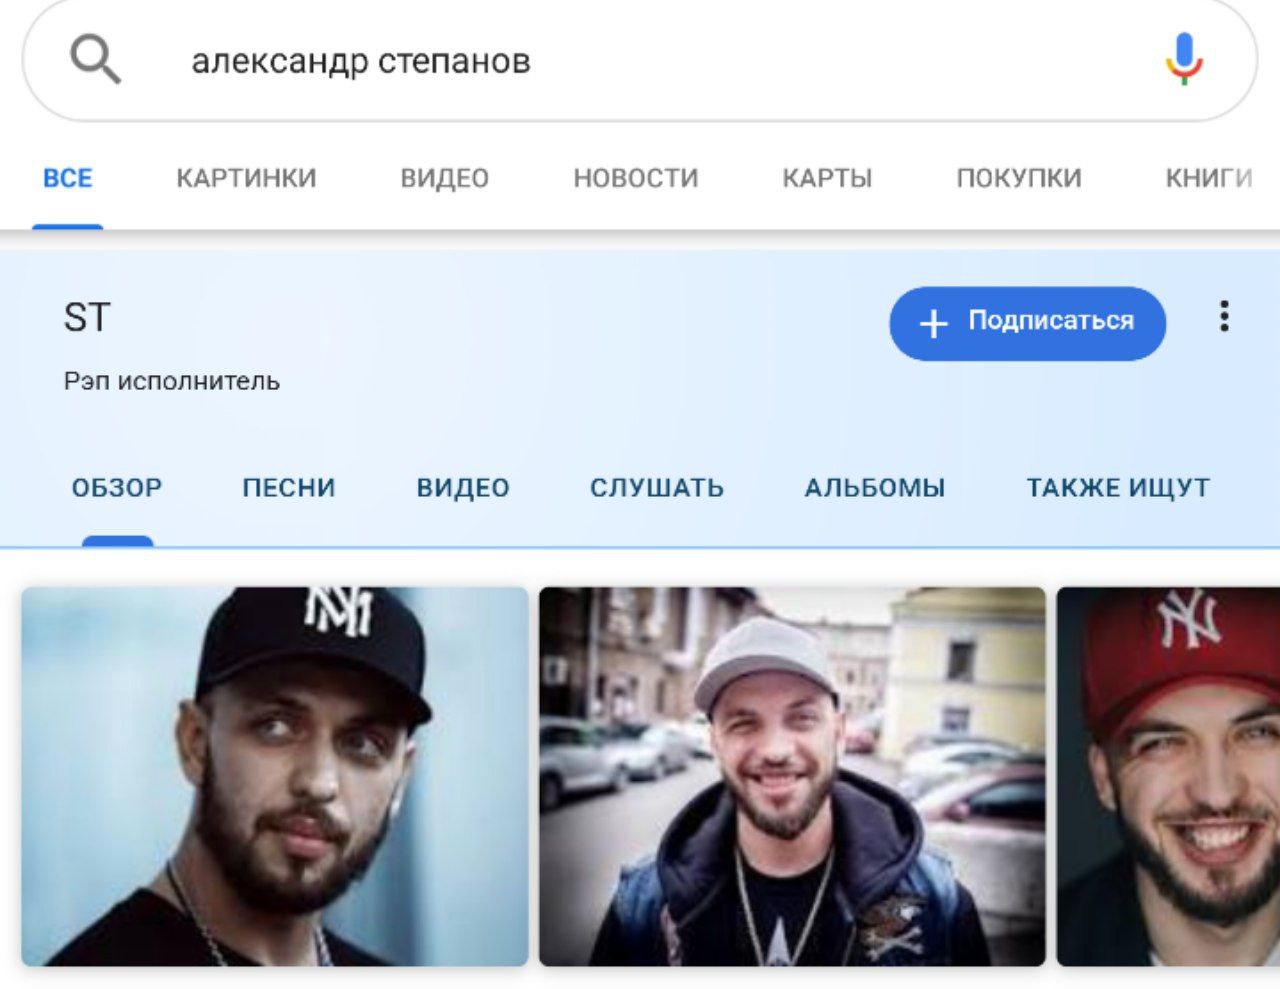The image size is (1280, 989).
Task: Switch to the ВСЕ tab
Action: pyautogui.click(x=68, y=178)
